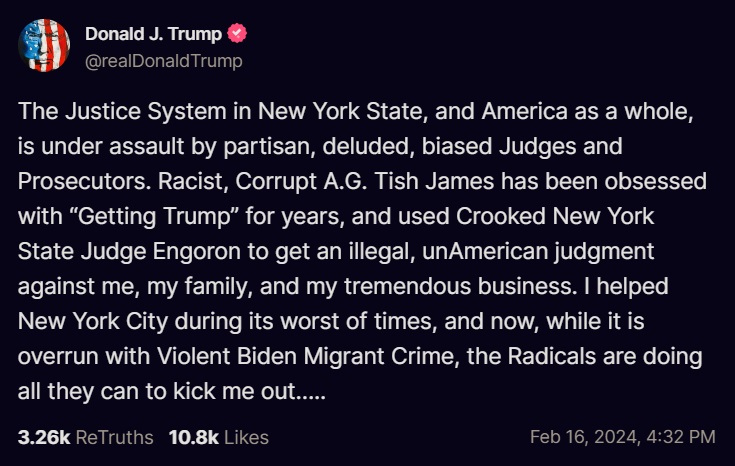Click the Likes label
The height and width of the screenshot is (466, 735).
(246, 437)
